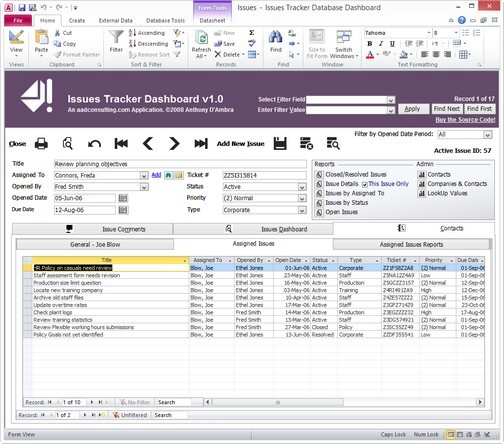
Task: Switch to External Data ribbon tab
Action: (116, 20)
